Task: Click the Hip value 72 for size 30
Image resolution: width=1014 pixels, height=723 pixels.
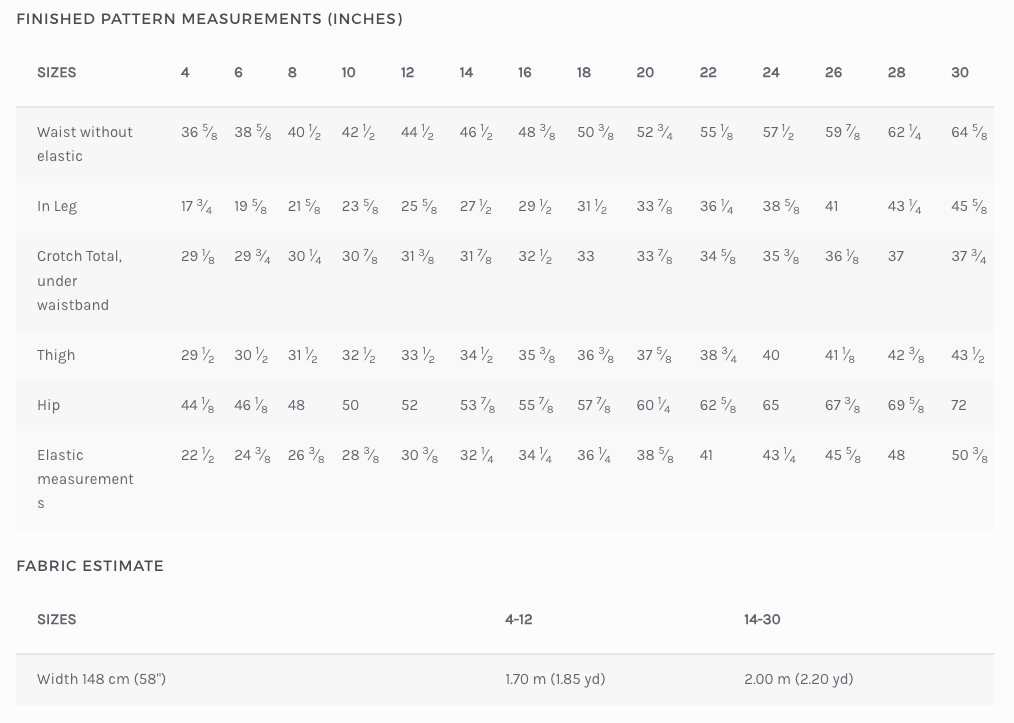Action: [x=959, y=405]
